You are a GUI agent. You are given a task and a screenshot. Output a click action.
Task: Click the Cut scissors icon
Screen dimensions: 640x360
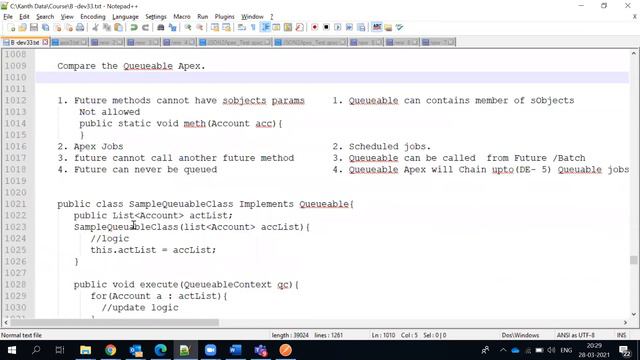[95, 27]
